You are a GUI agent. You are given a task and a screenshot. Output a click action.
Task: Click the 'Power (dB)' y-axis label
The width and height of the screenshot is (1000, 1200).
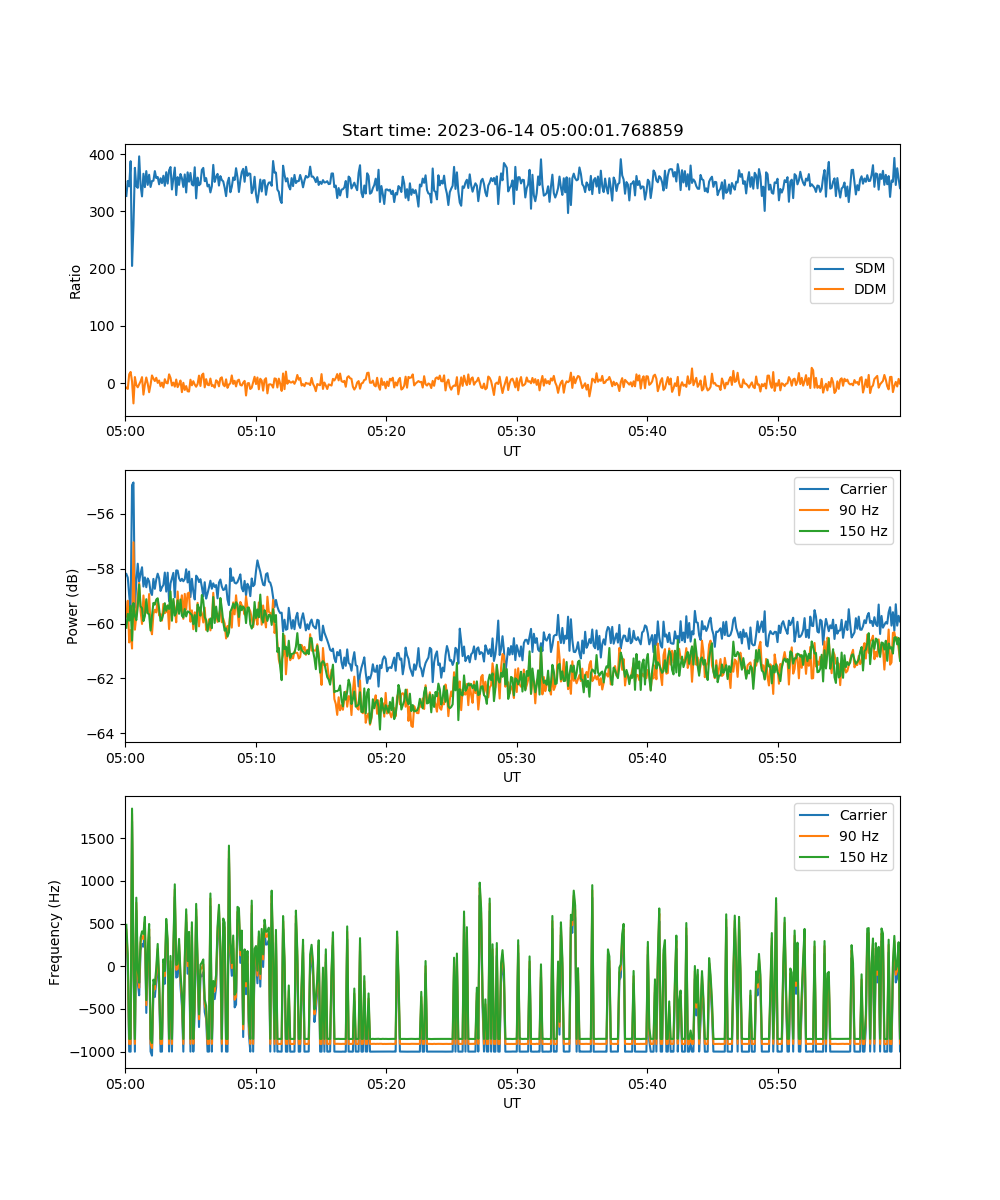73,606
